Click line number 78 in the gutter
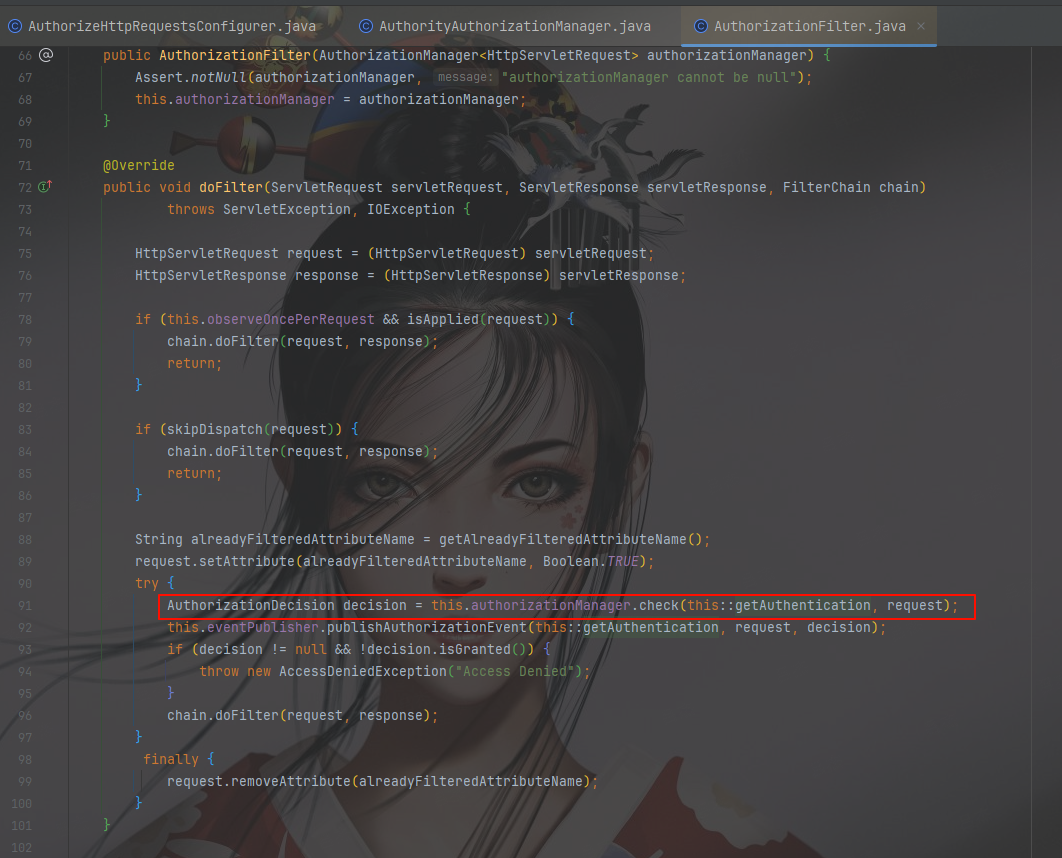Screen dimensions: 1062x858 point(25,320)
